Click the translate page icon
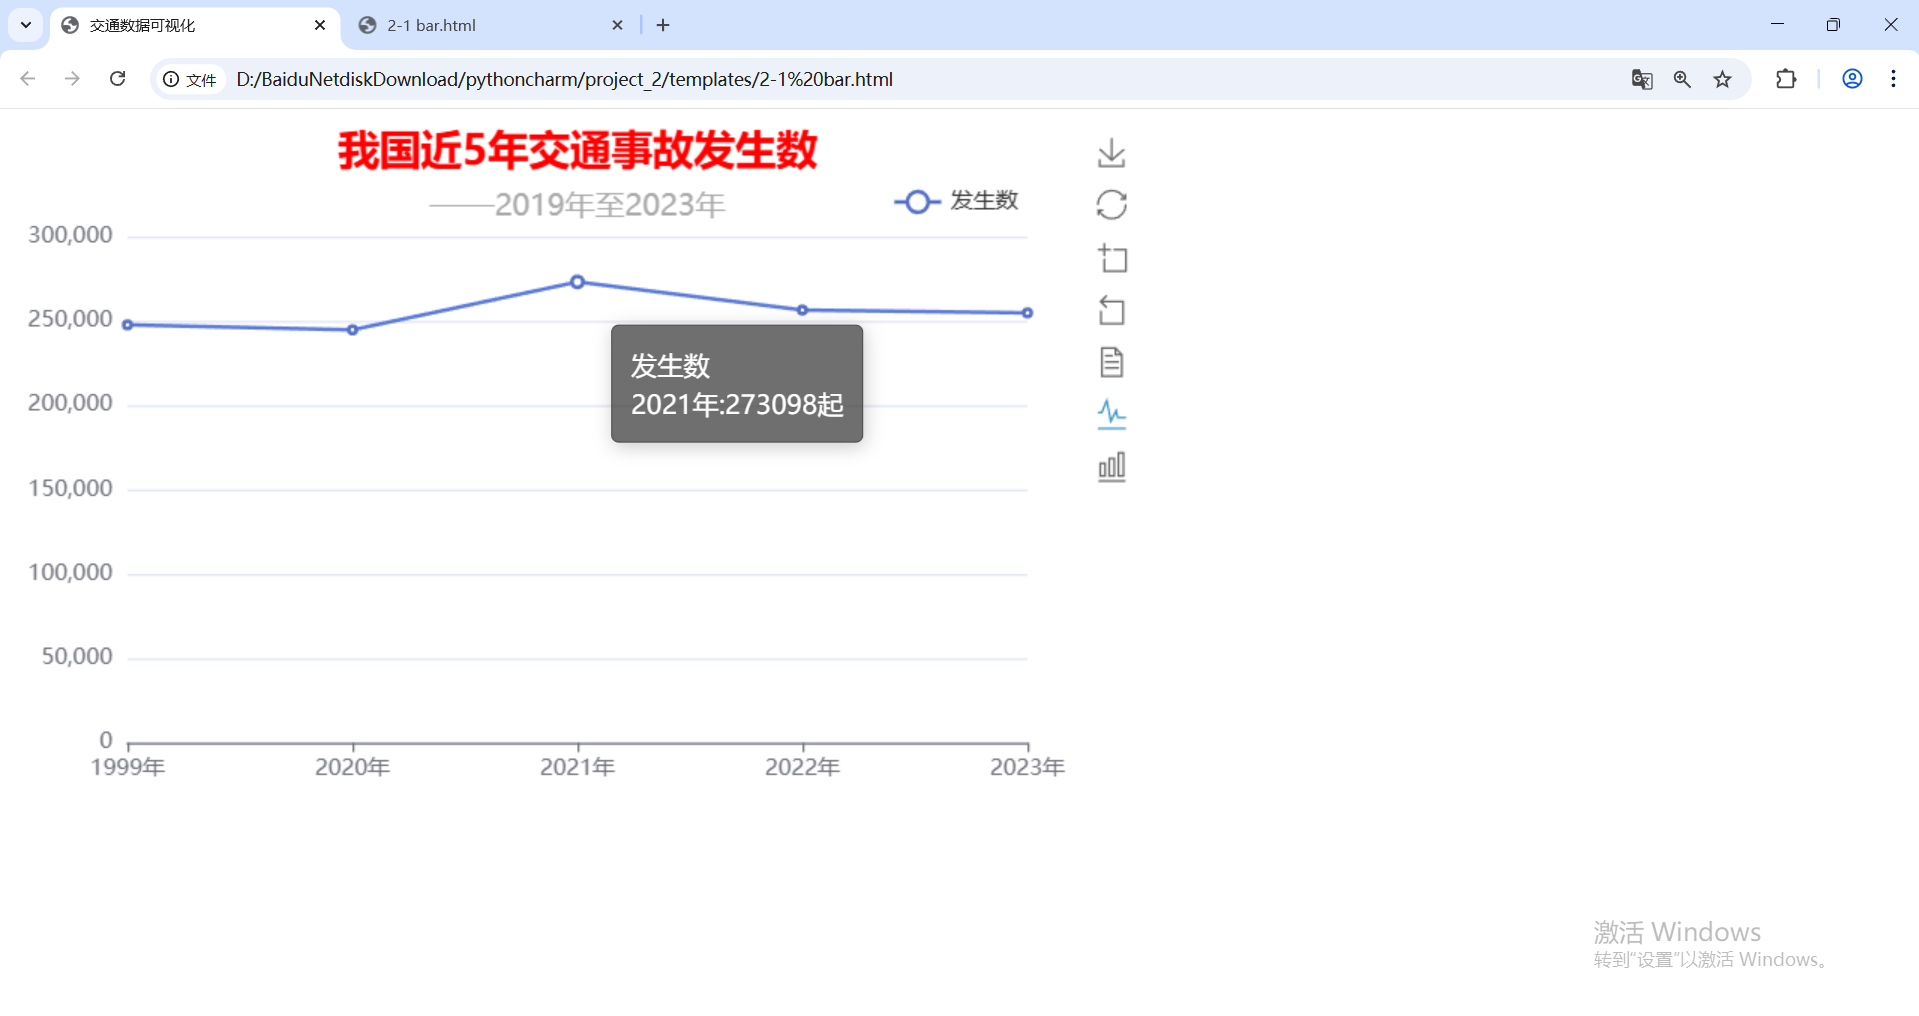Image resolution: width=1919 pixels, height=1016 pixels. (1642, 79)
